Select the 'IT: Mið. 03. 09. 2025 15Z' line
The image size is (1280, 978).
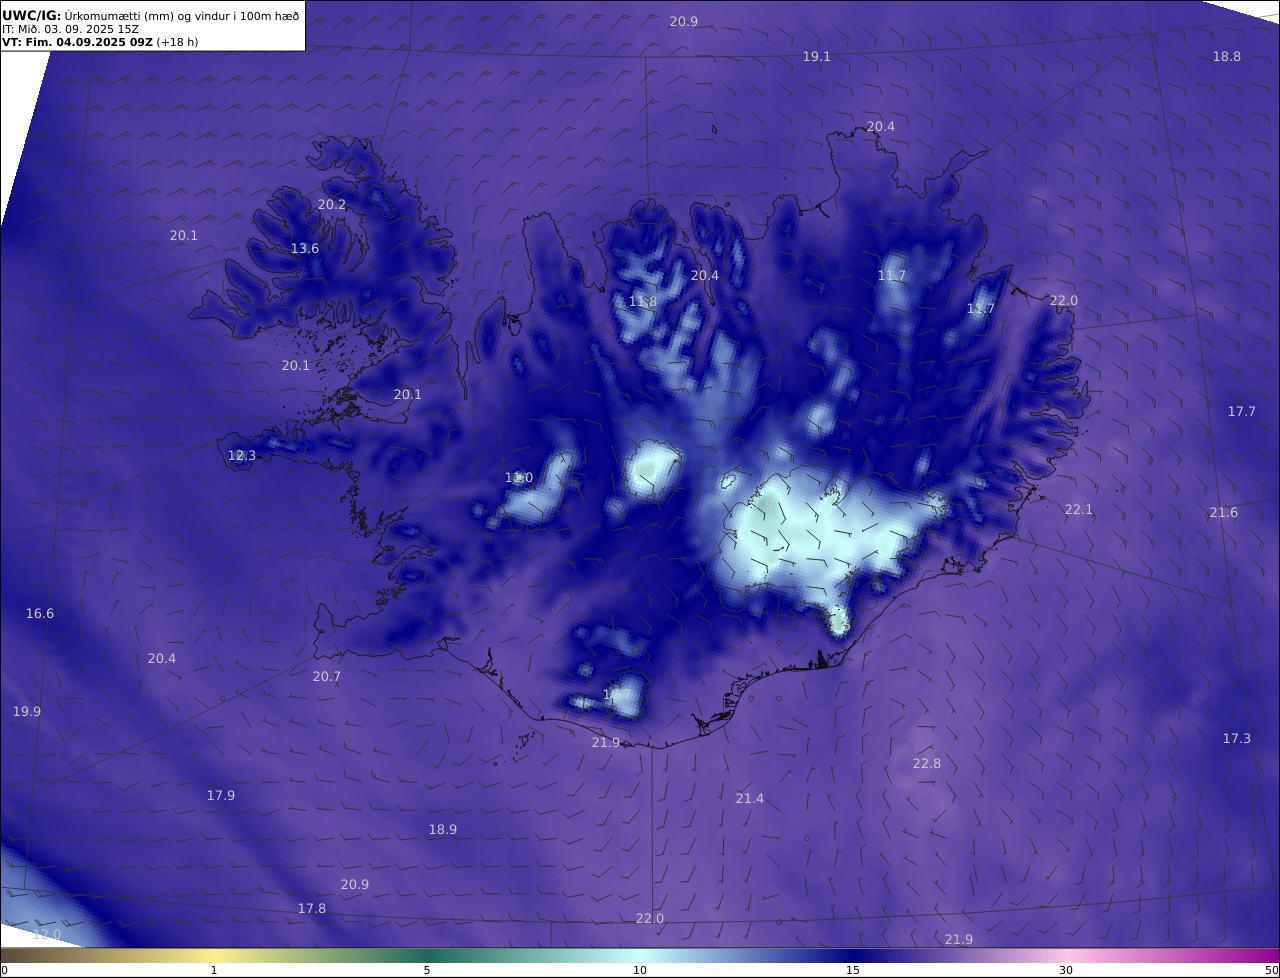[70, 29]
